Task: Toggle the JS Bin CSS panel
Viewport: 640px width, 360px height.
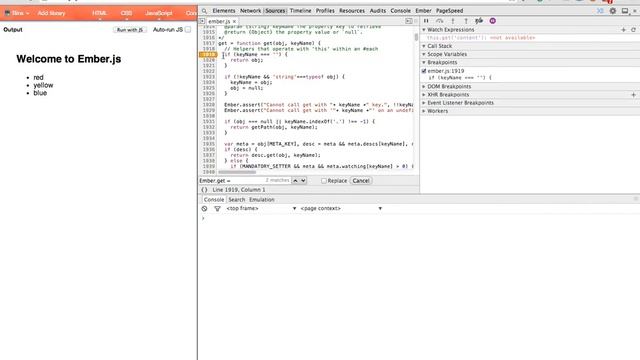Action: [127, 13]
